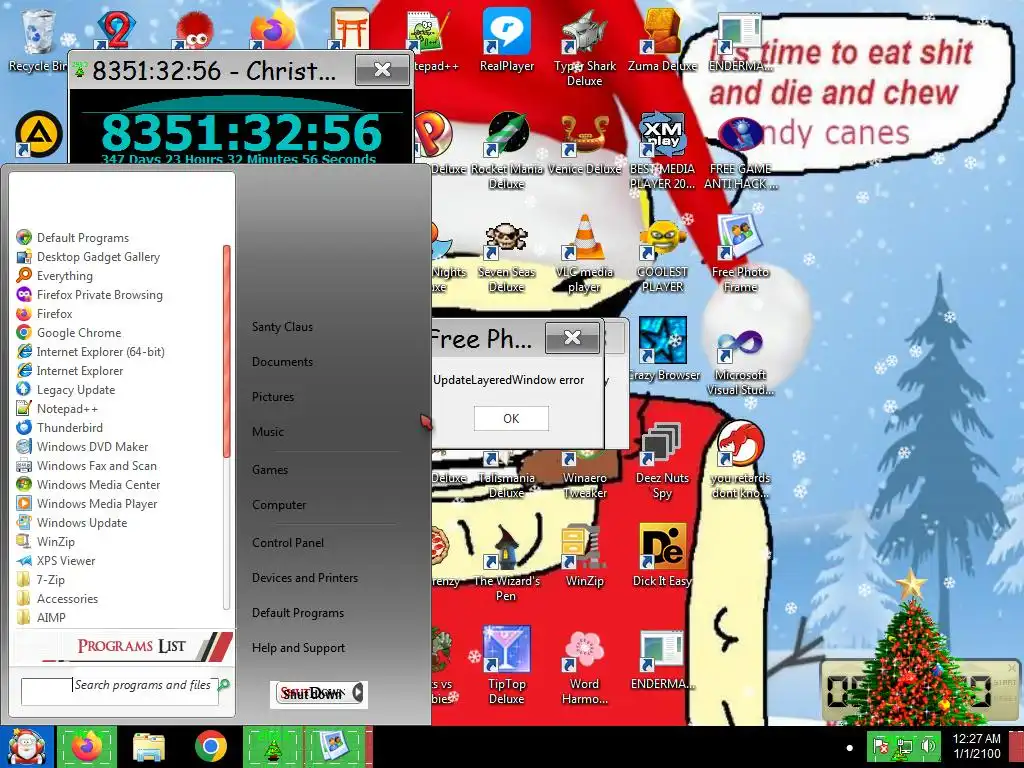Launch VLC media player cone icon

584,254
